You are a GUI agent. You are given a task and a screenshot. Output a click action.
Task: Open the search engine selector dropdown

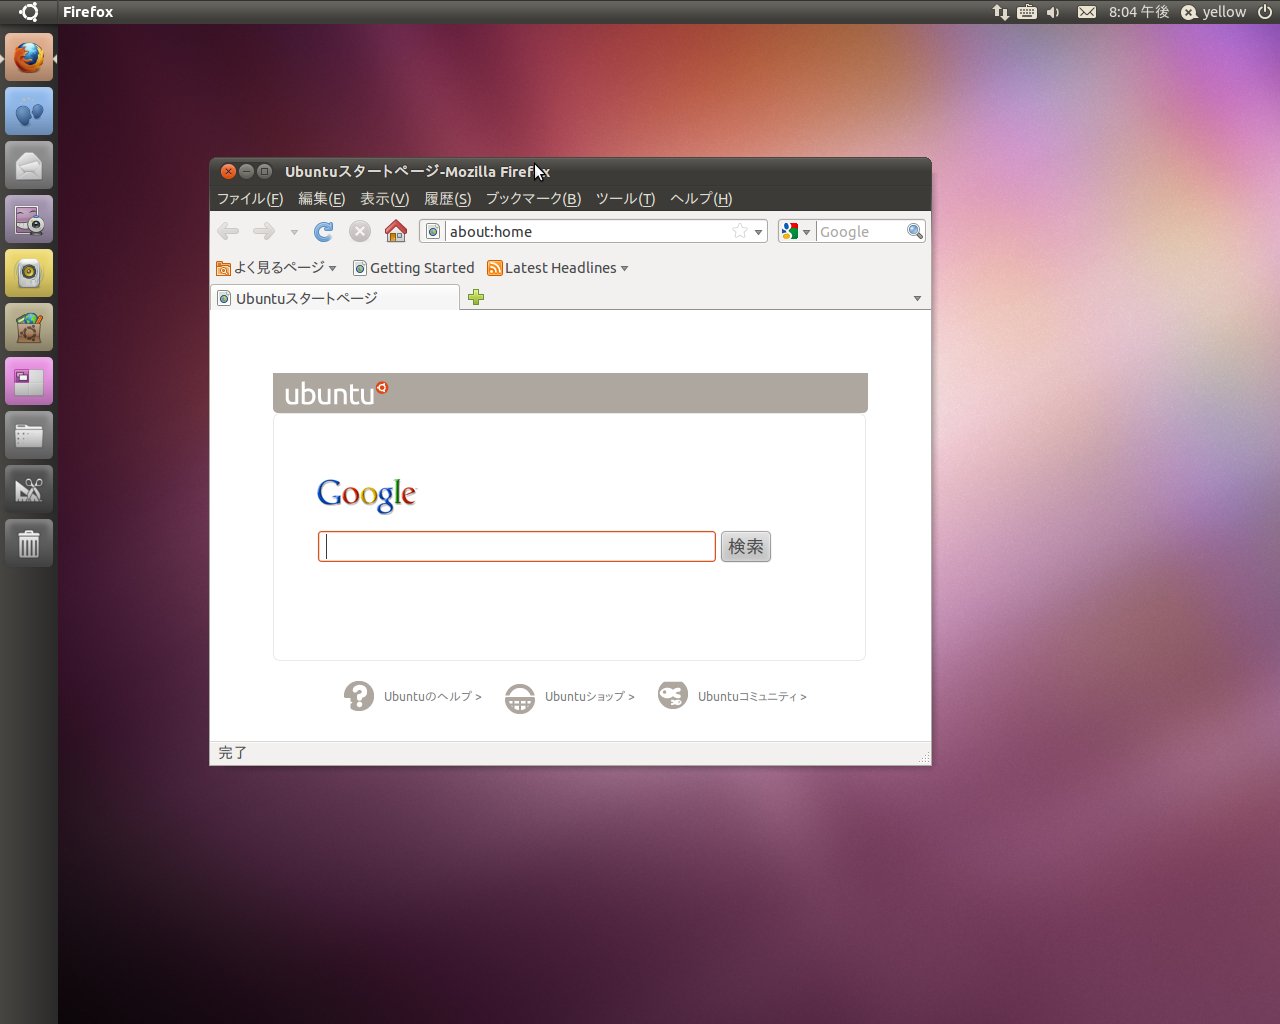[x=797, y=231]
